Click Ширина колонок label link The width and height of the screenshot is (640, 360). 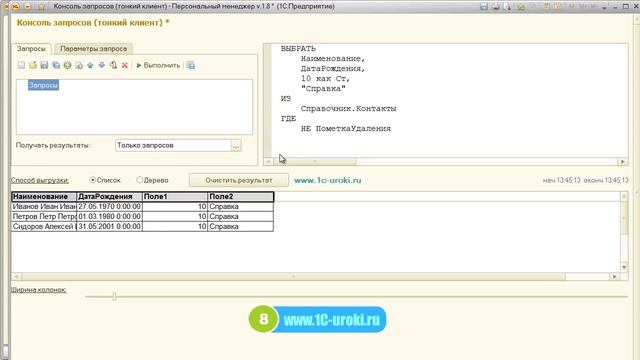tap(38, 290)
